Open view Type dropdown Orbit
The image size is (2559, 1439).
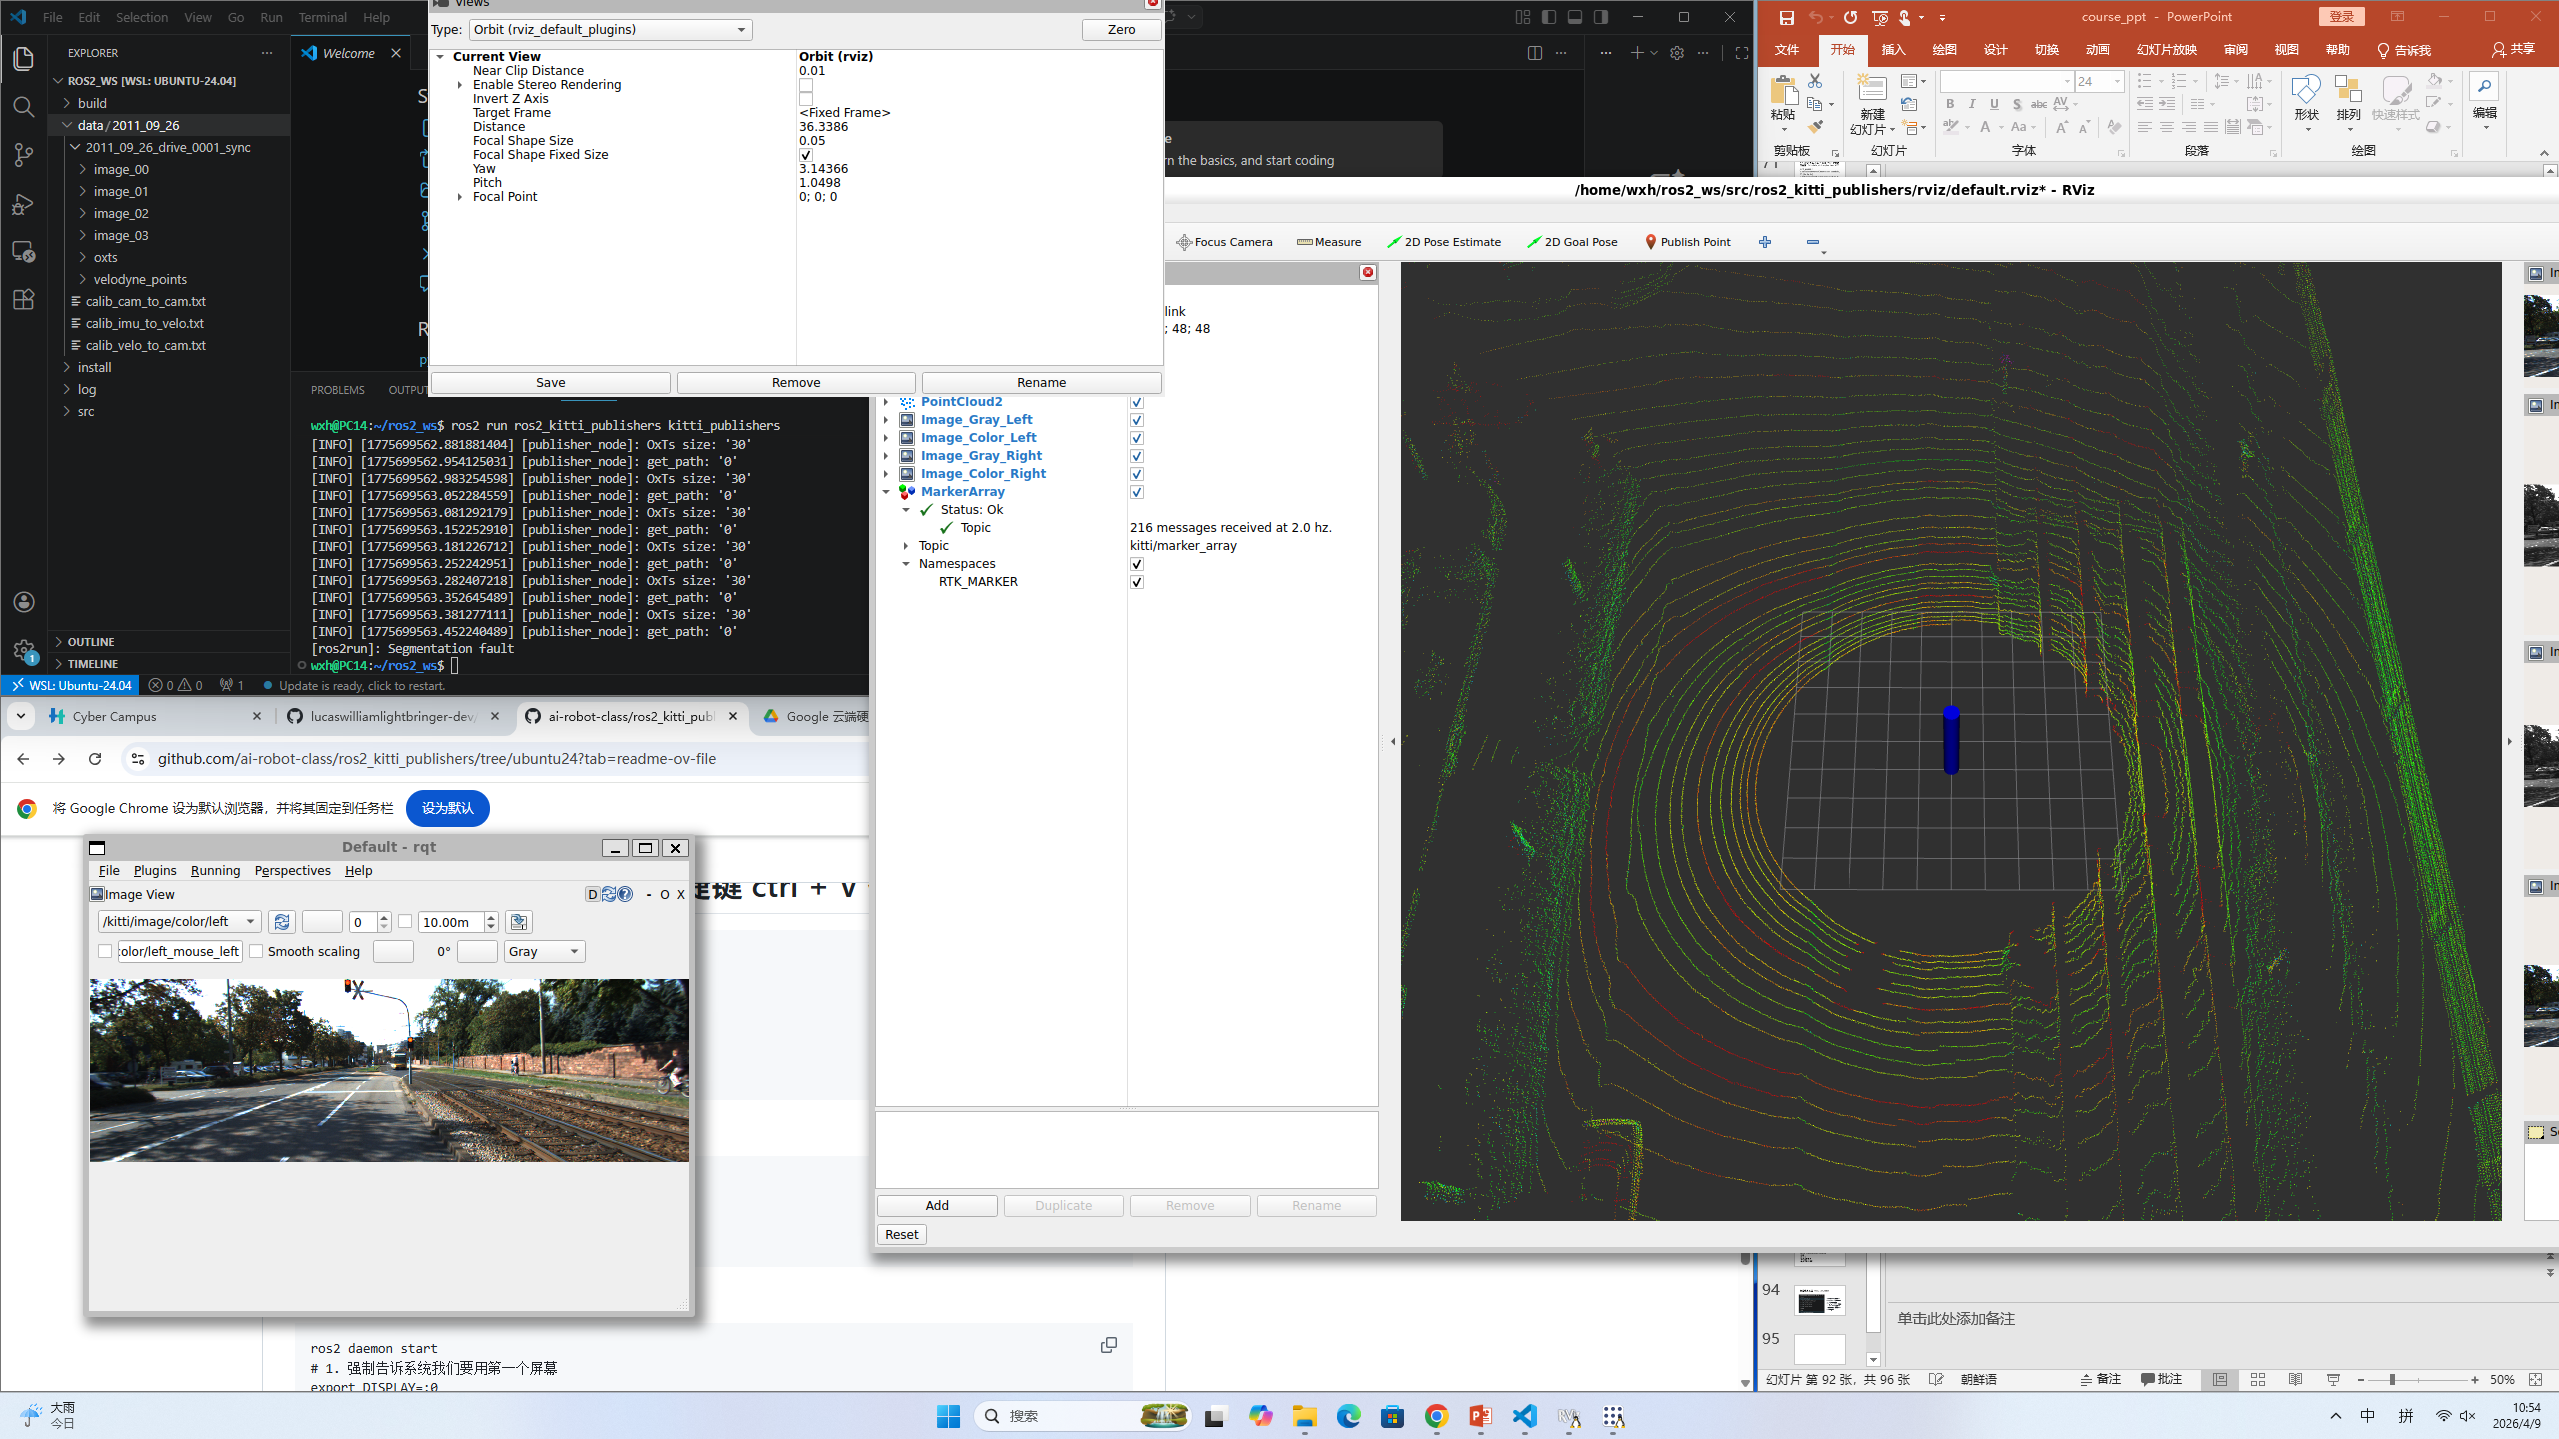pyautogui.click(x=610, y=30)
